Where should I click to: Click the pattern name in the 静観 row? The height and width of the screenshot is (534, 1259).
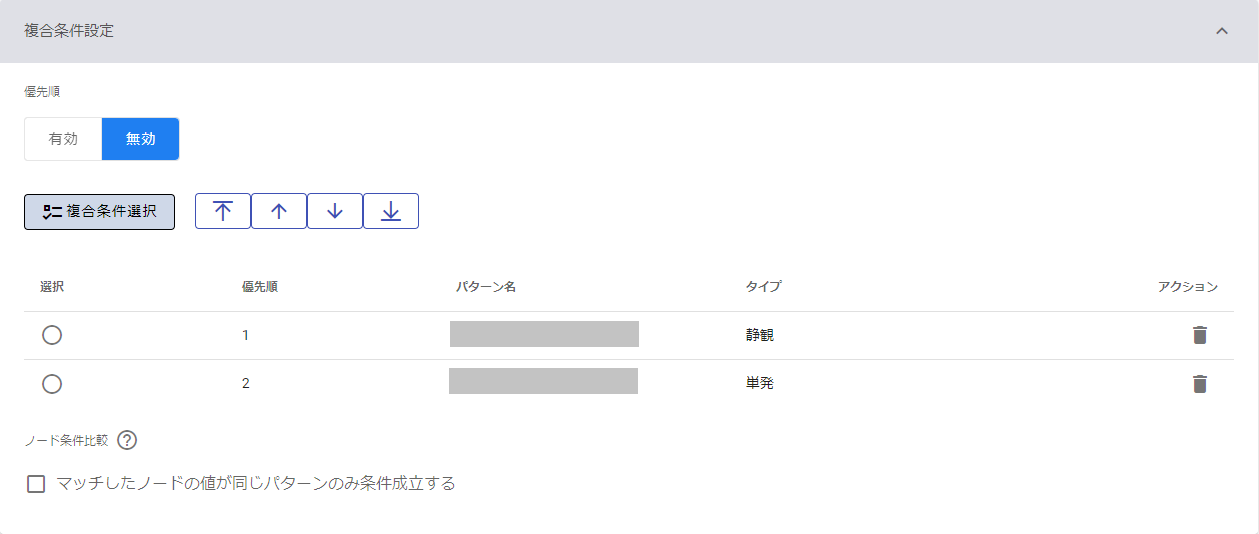[544, 334]
